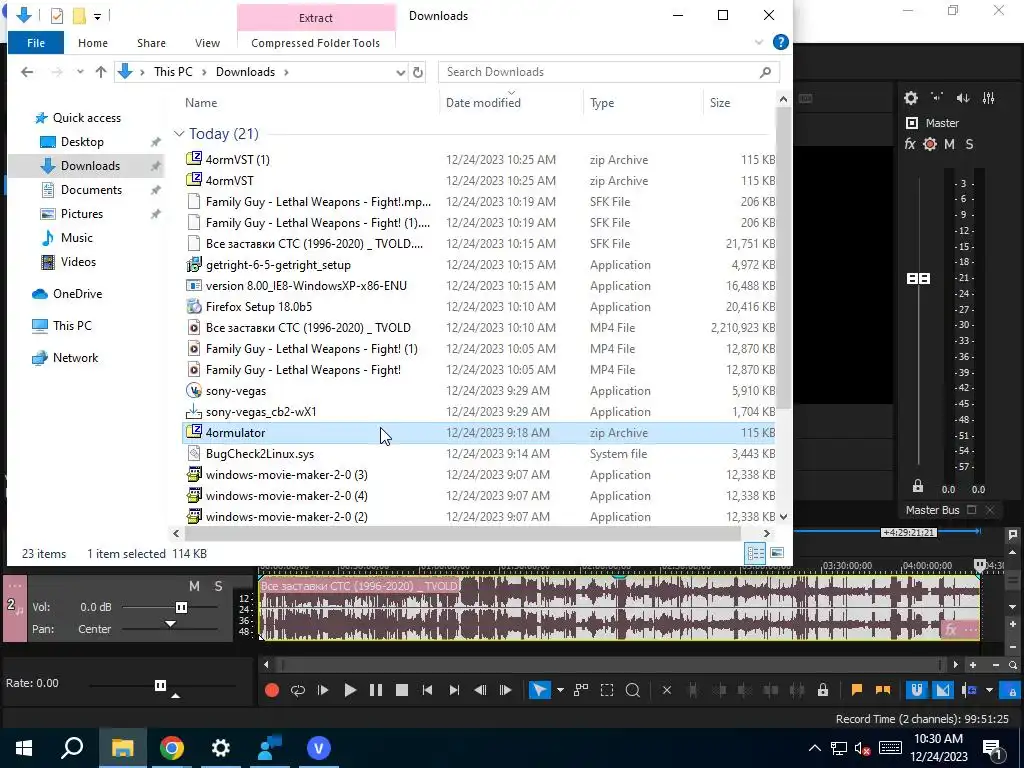The height and width of the screenshot is (768, 1024).
Task: Go to End of project
Action: click(x=454, y=690)
